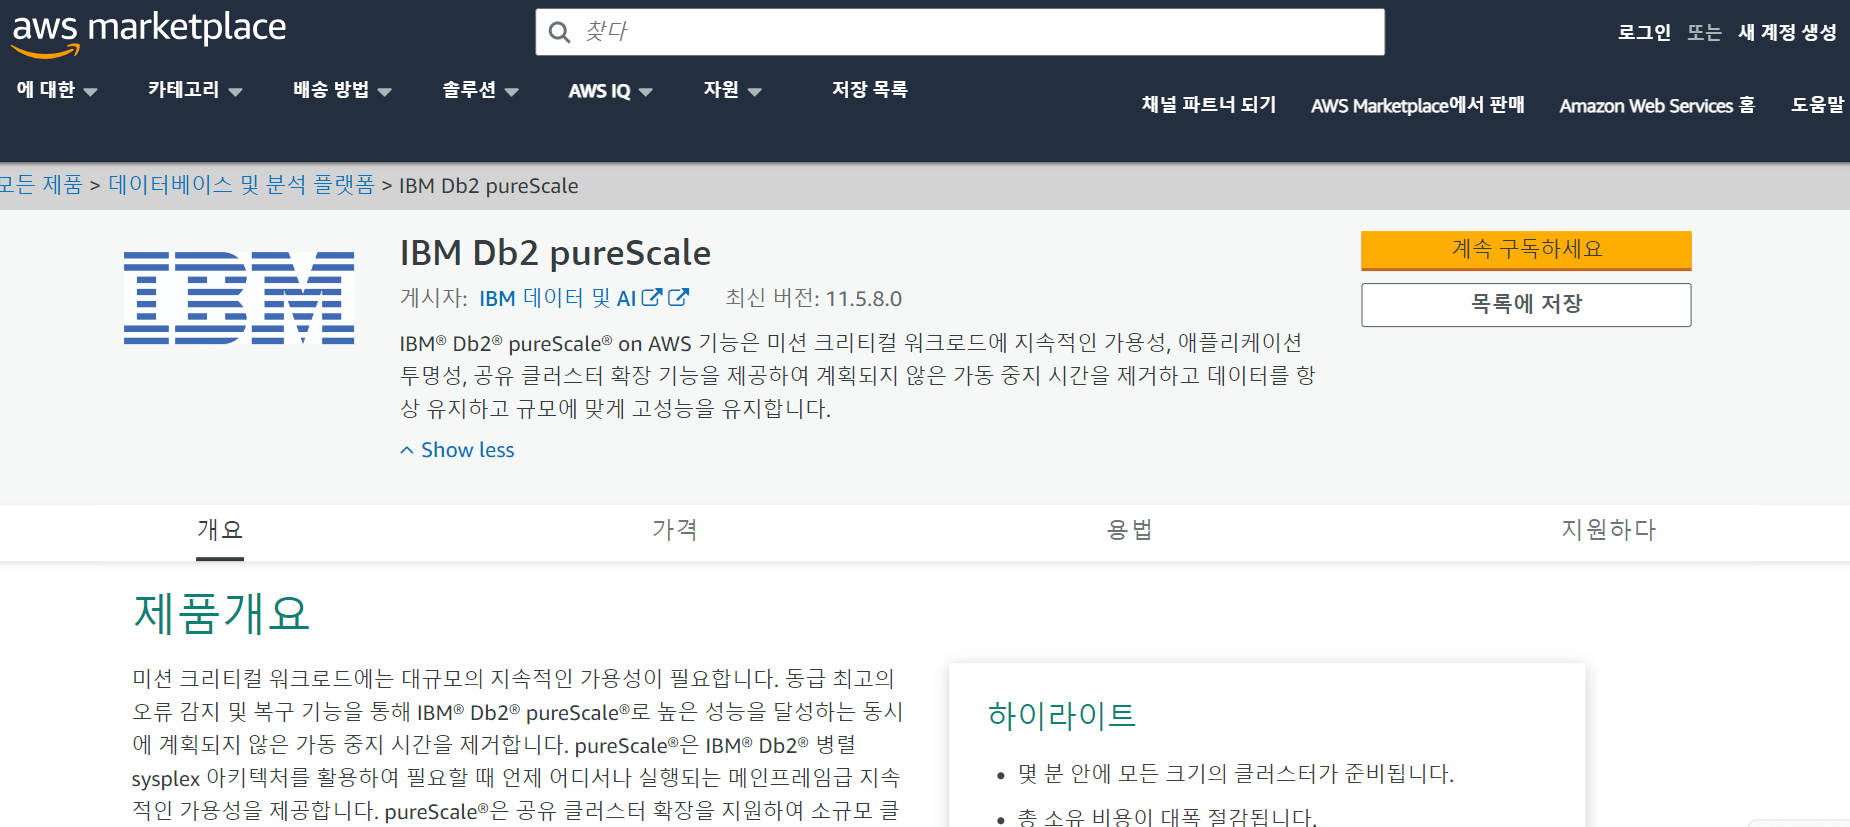Screen dimensions: 1850x827
Task: Open the AWS IQ dropdown
Action: (610, 91)
